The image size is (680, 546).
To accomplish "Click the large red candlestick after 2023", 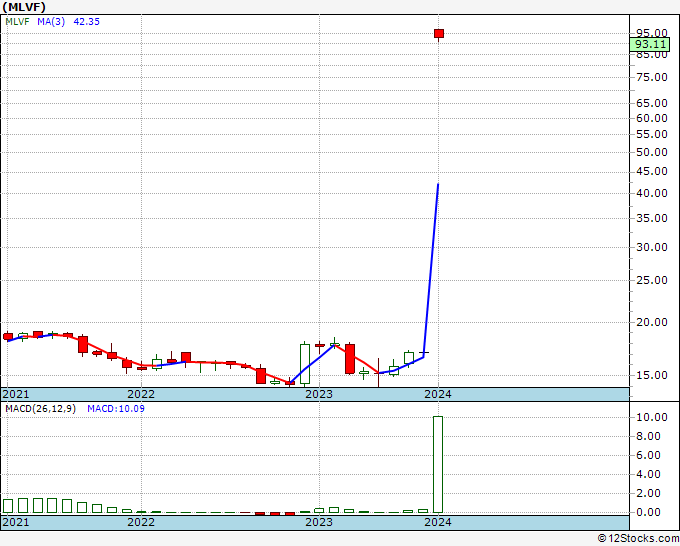I will coord(350,359).
